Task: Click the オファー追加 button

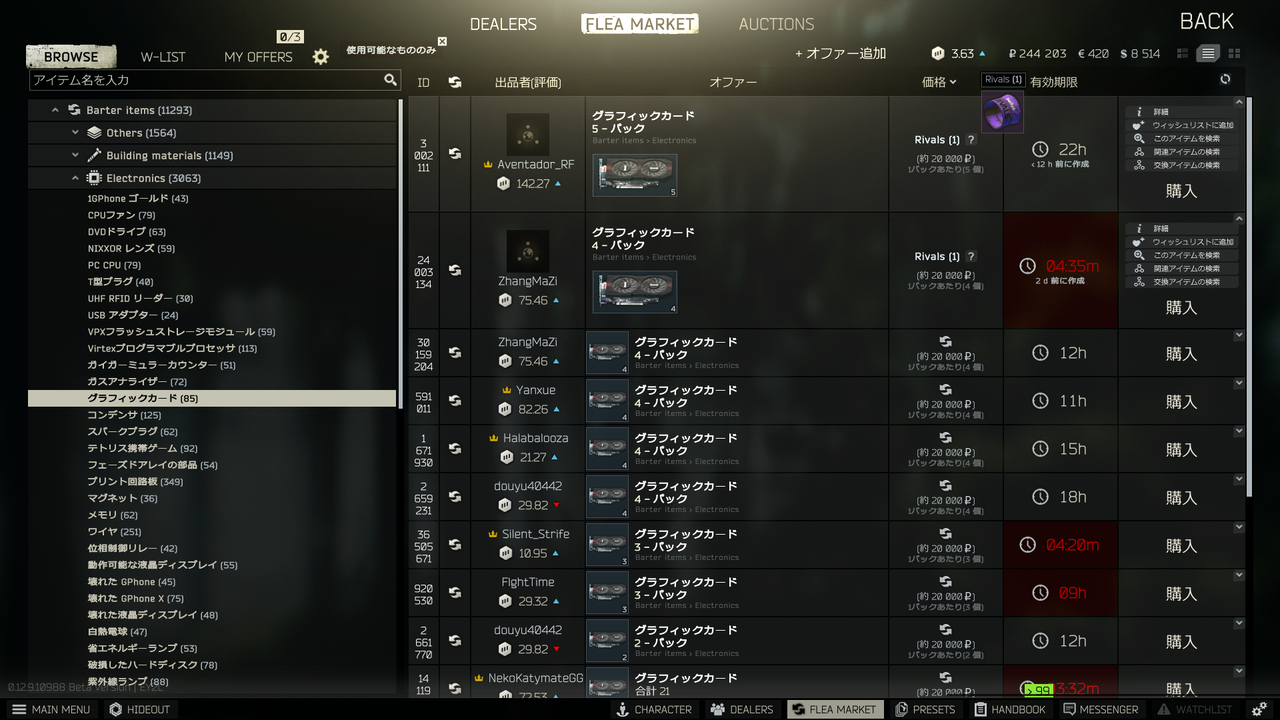Action: click(x=840, y=54)
